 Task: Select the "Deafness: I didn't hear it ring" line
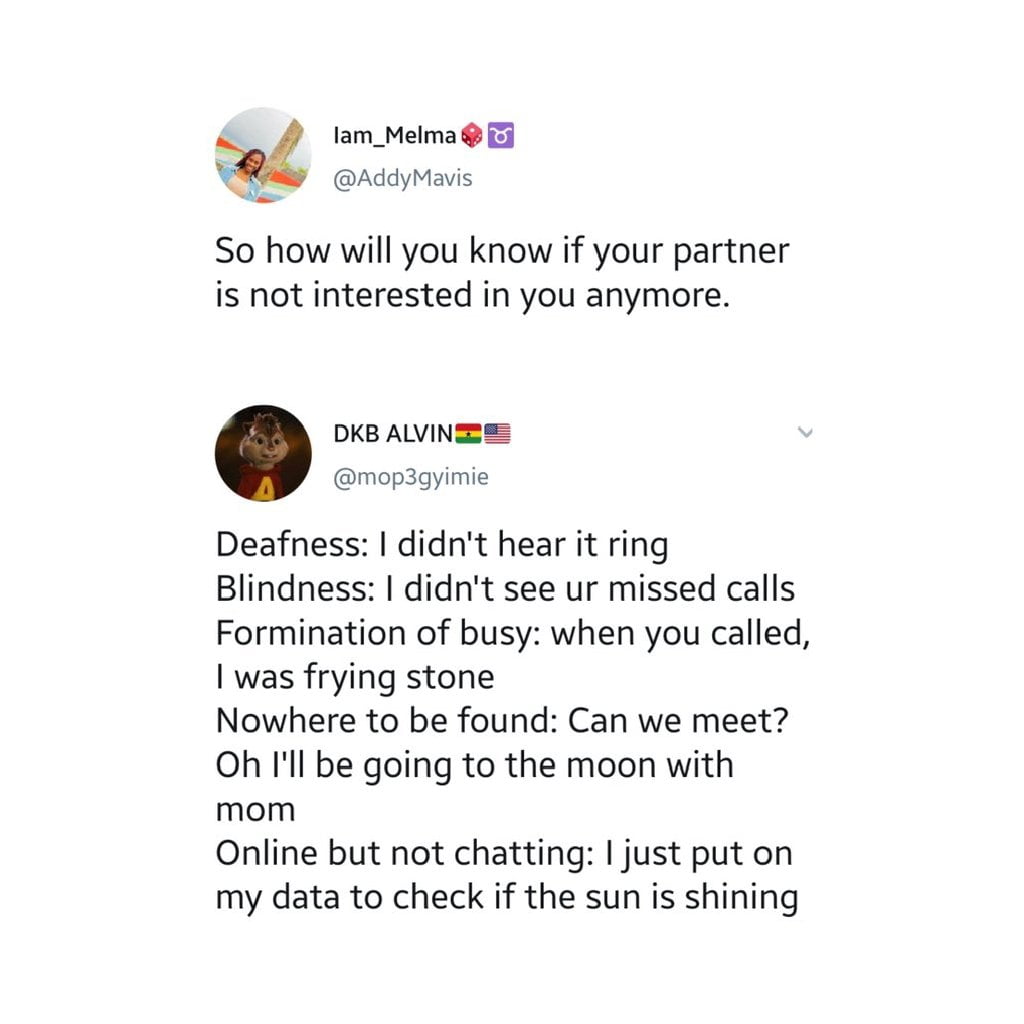[x=441, y=546]
